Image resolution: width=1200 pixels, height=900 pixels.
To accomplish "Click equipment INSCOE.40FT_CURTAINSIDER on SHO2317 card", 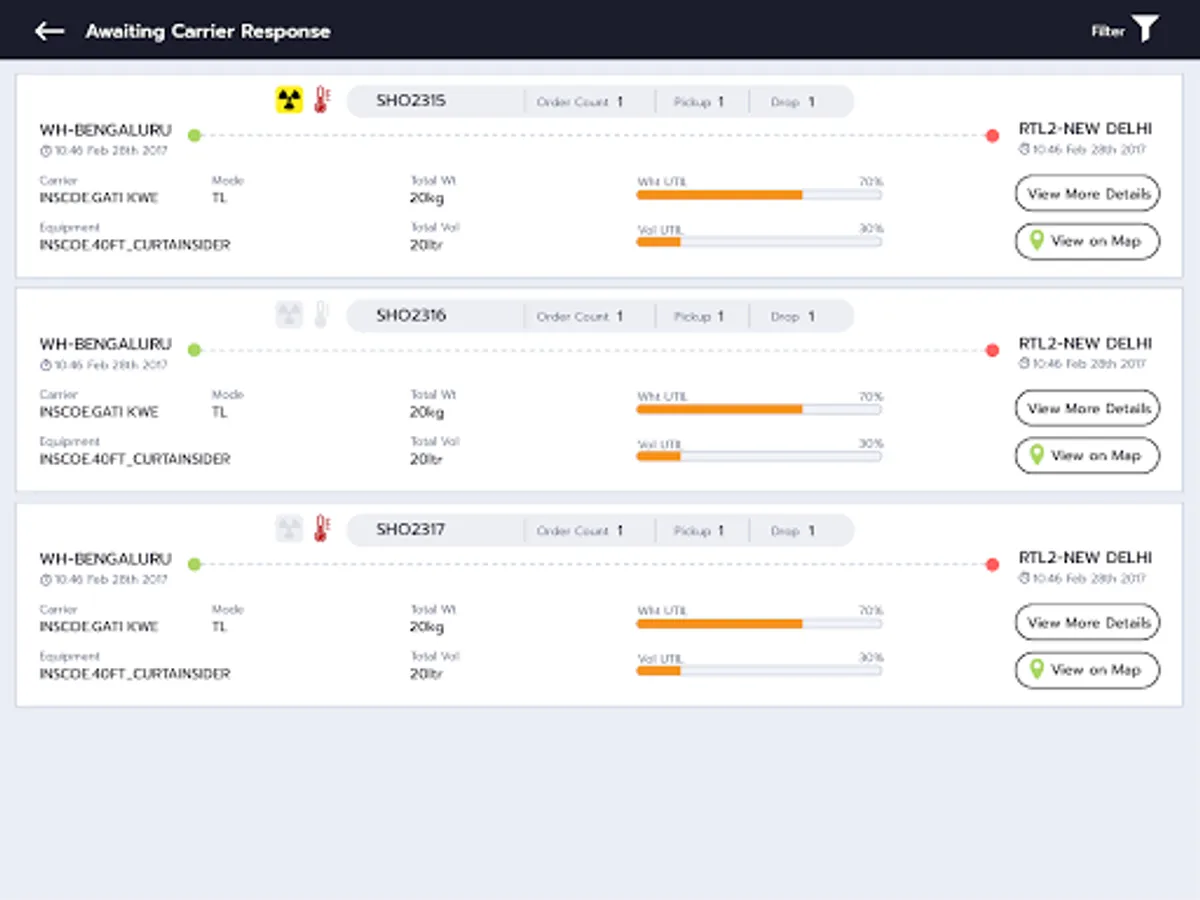I will 135,674.
